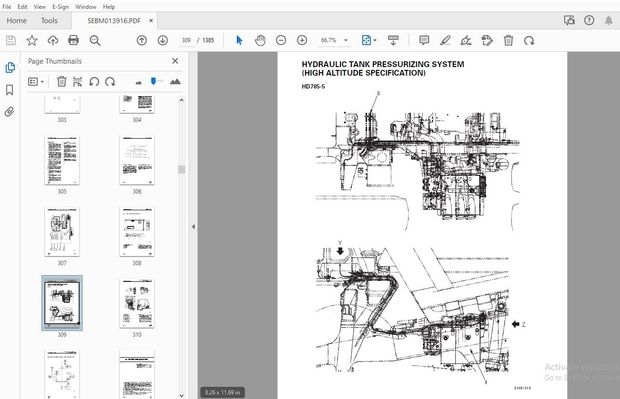Image resolution: width=620 pixels, height=399 pixels.
Task: Click the page number field showing 309
Action: (x=186, y=40)
